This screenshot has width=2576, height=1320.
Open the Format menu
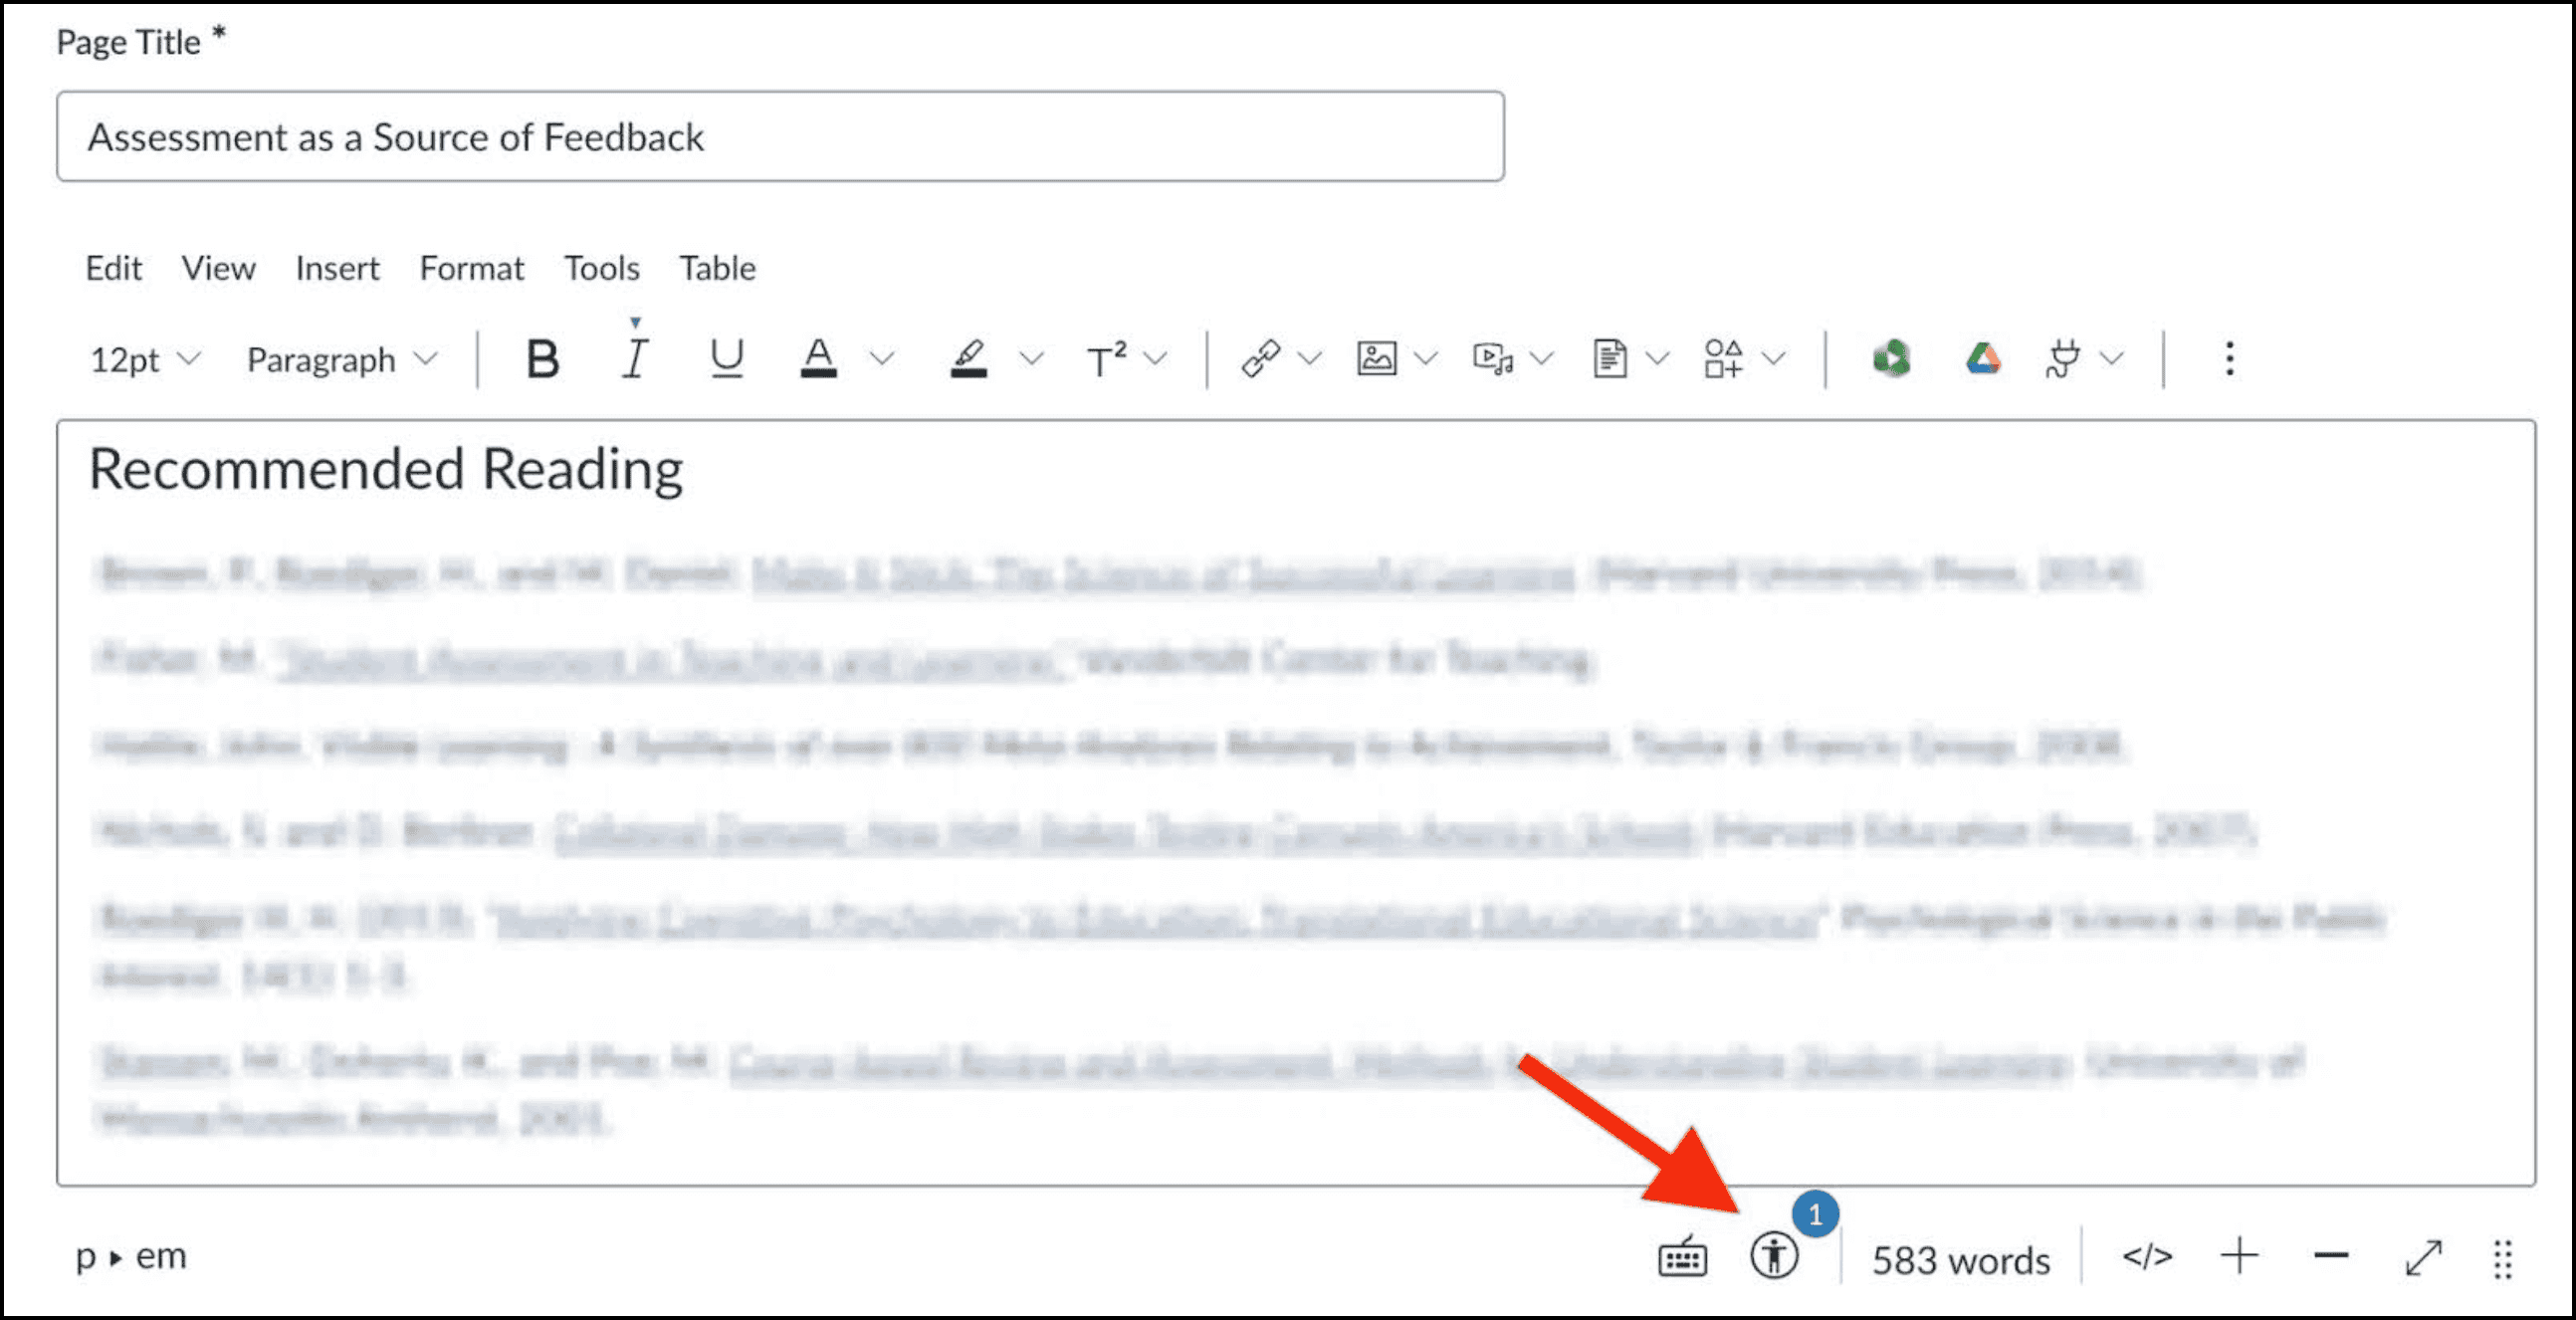(x=471, y=268)
